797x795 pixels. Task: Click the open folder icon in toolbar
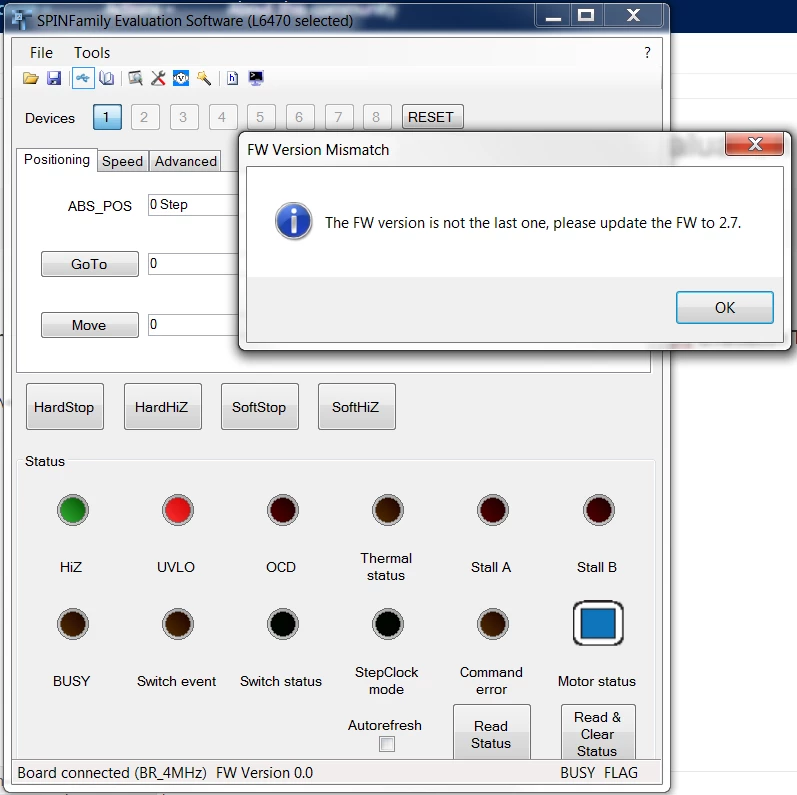click(31, 78)
